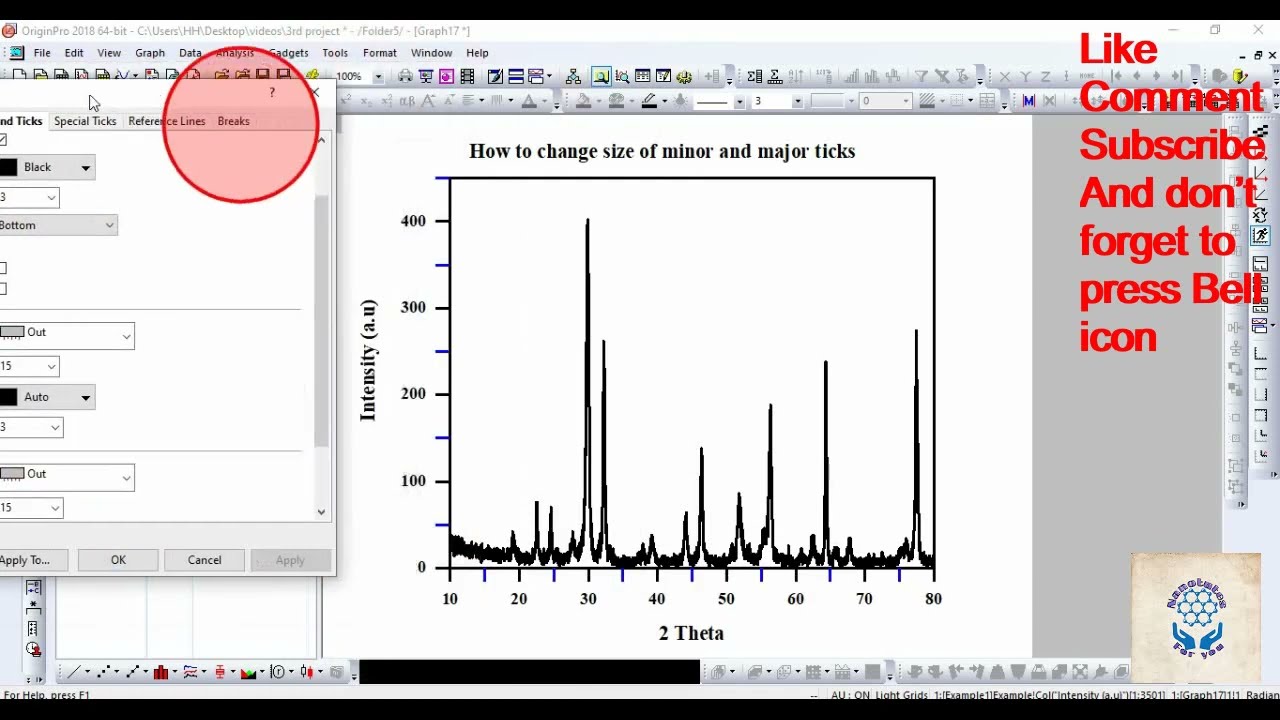This screenshot has width=1280, height=720.
Task: Click the Increase Font Size icon
Action: click(x=428, y=101)
